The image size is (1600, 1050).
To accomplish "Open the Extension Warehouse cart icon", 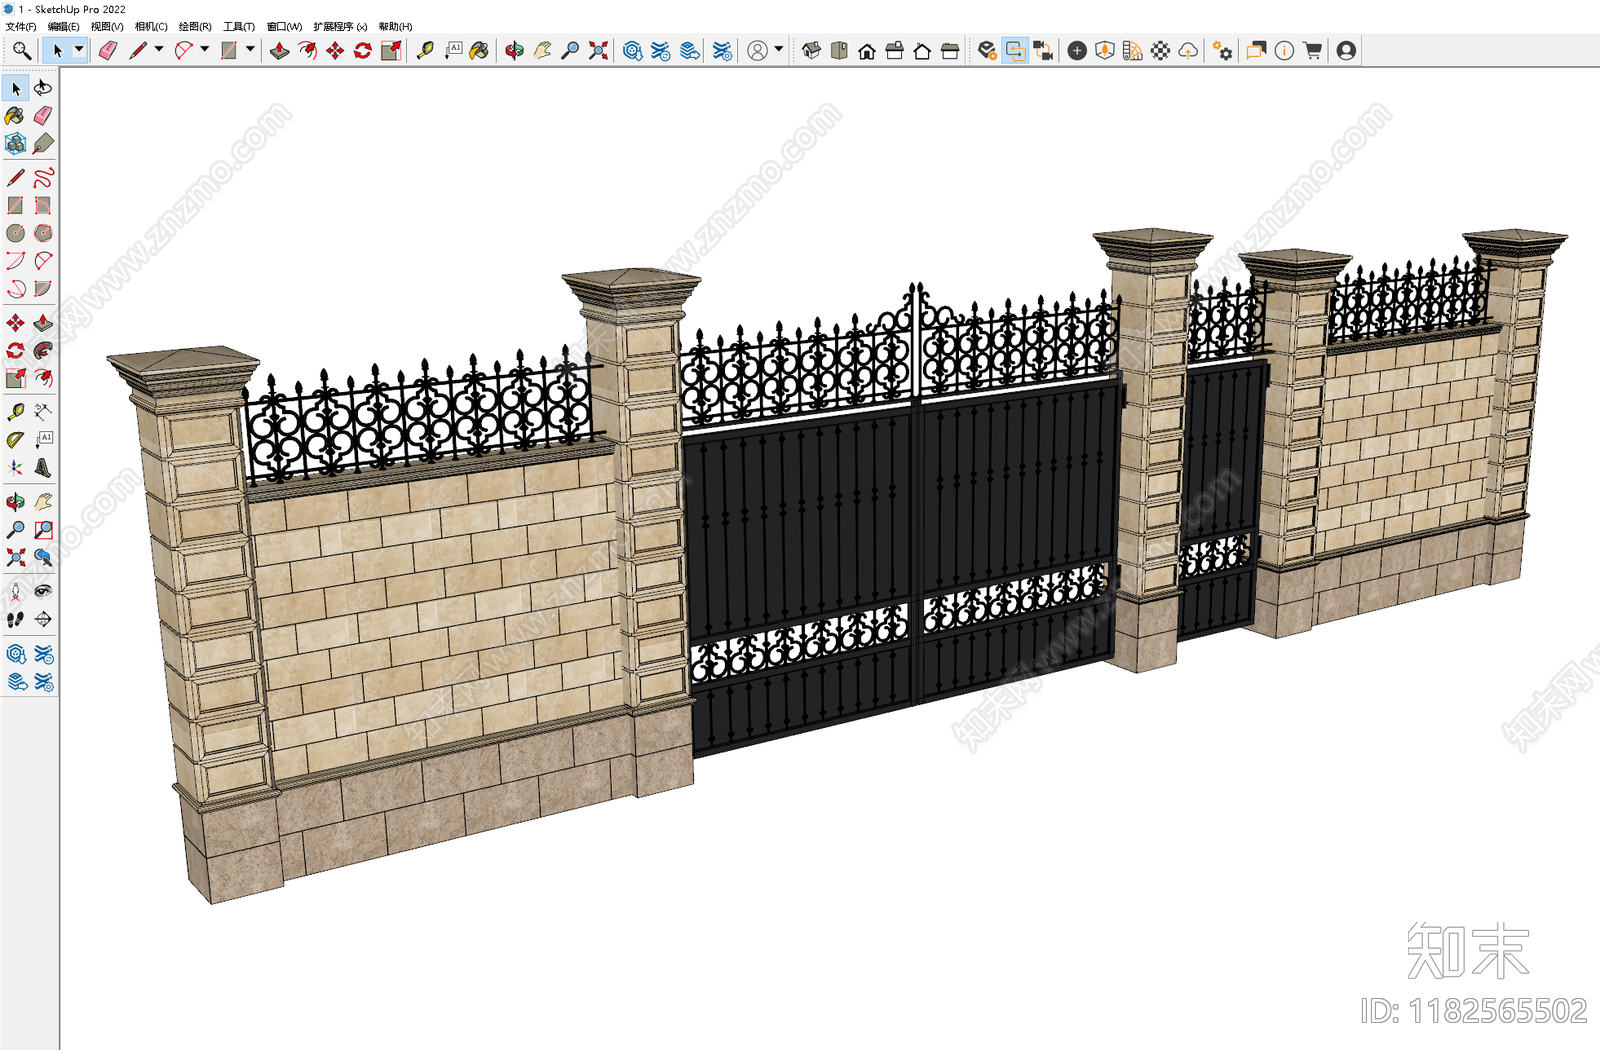I will pyautogui.click(x=1313, y=50).
